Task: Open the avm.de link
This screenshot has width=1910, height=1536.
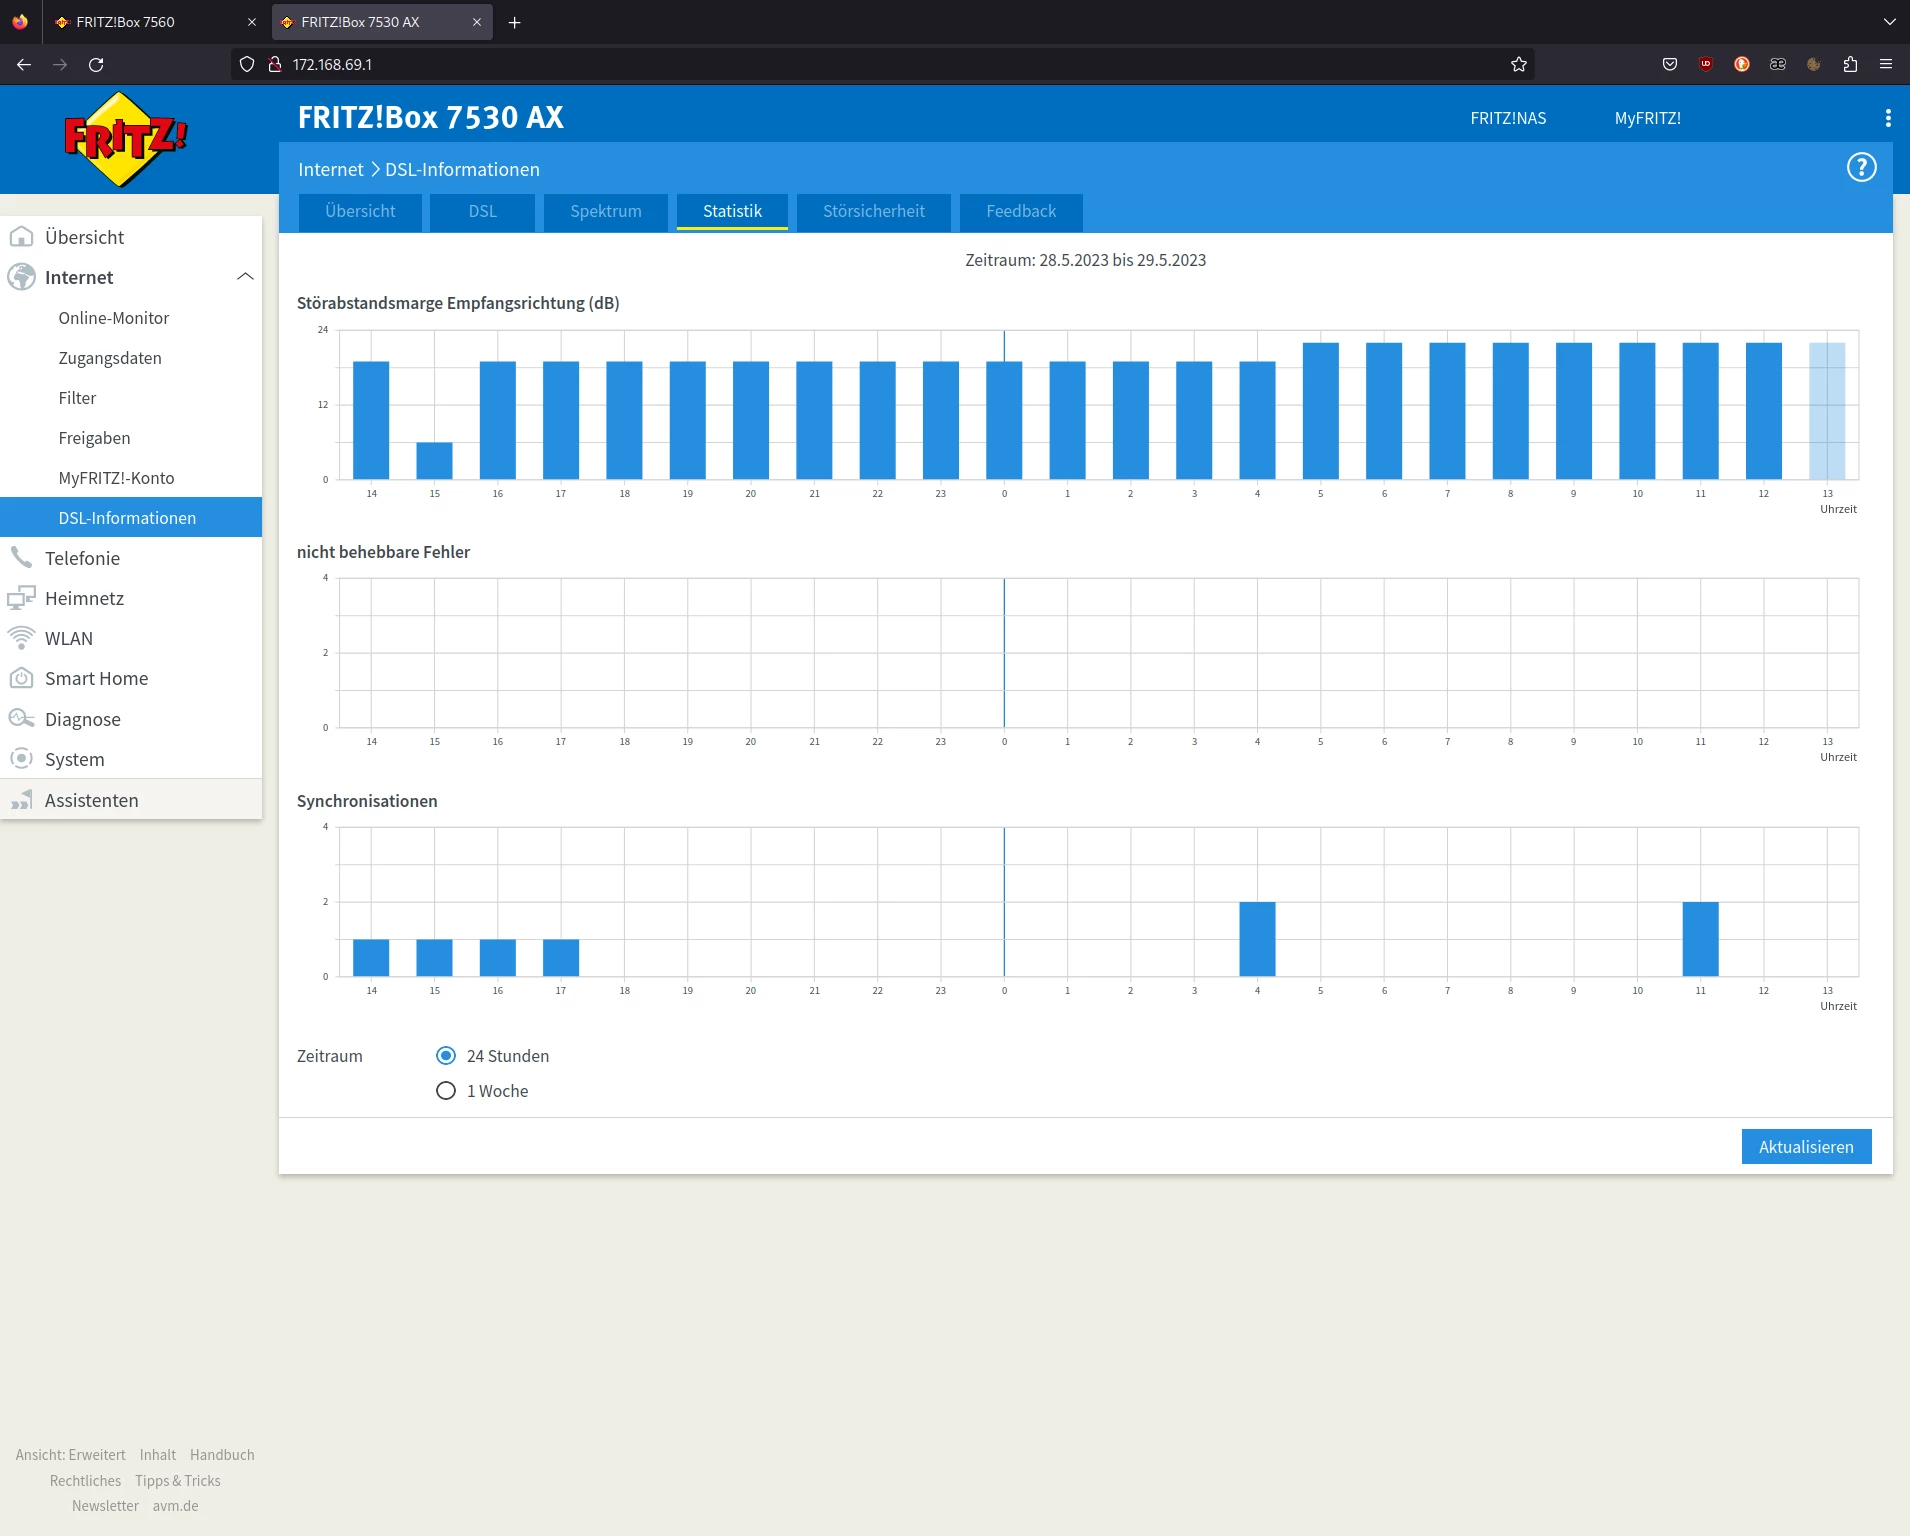Action: point(176,1506)
